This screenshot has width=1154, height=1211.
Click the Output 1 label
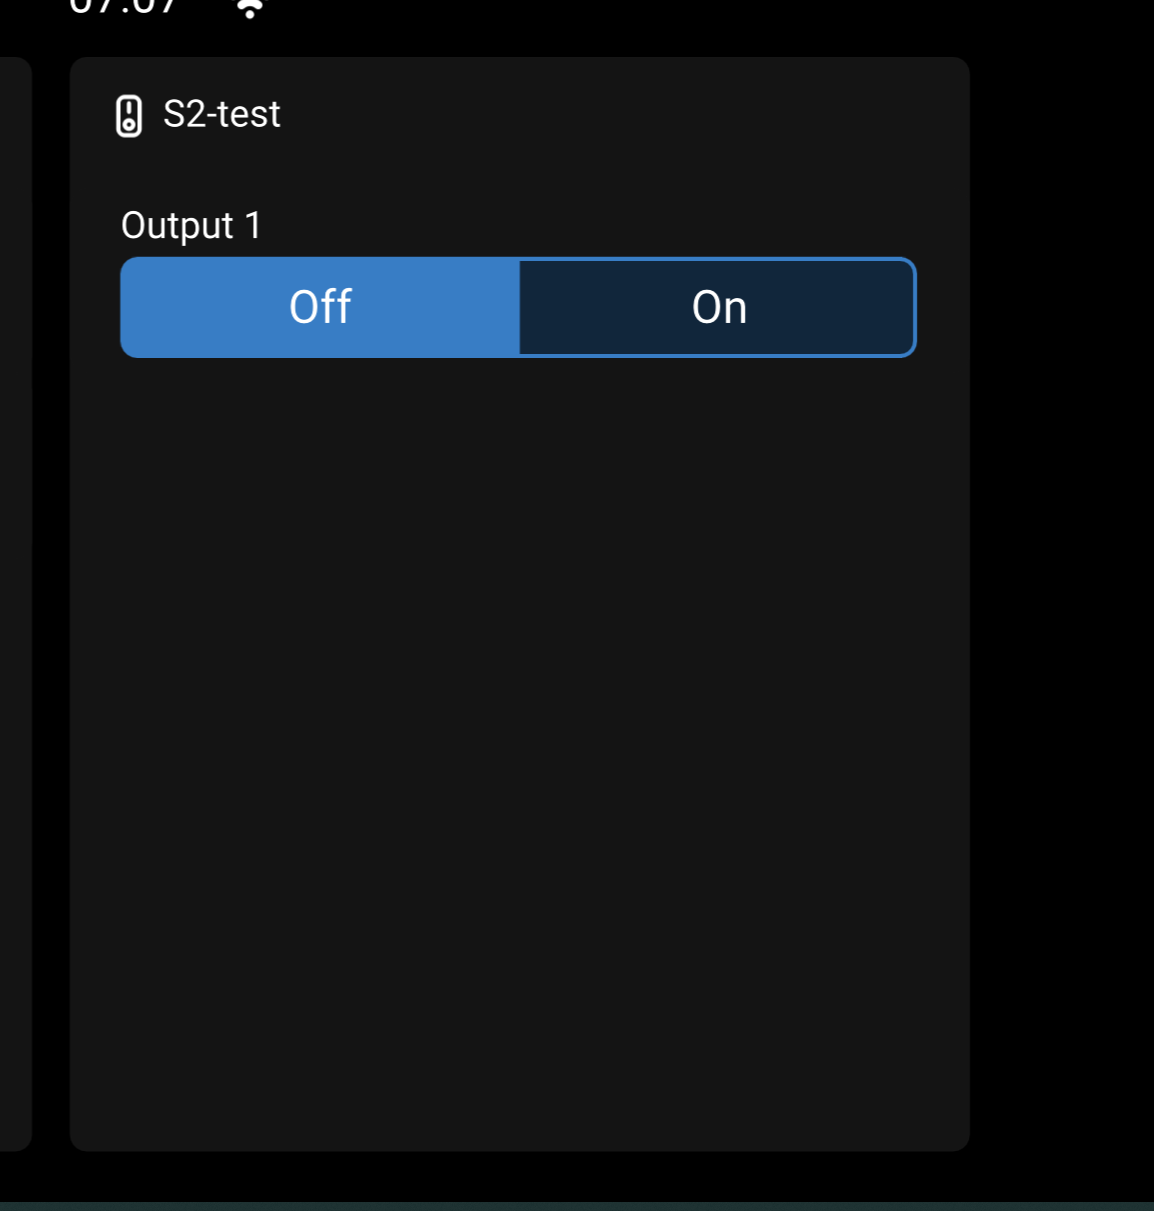coord(191,226)
